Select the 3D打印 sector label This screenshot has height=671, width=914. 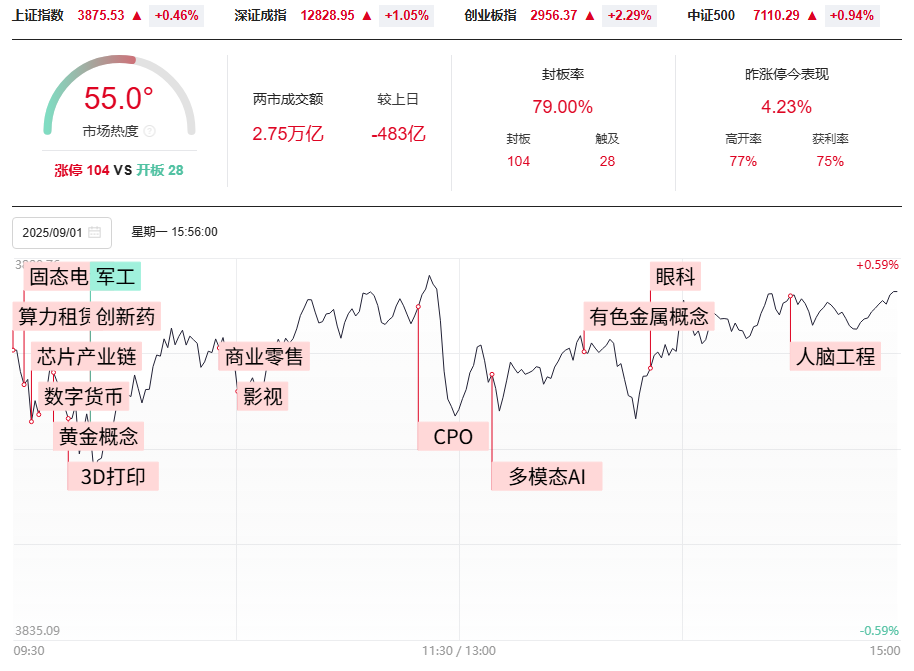tap(113, 476)
